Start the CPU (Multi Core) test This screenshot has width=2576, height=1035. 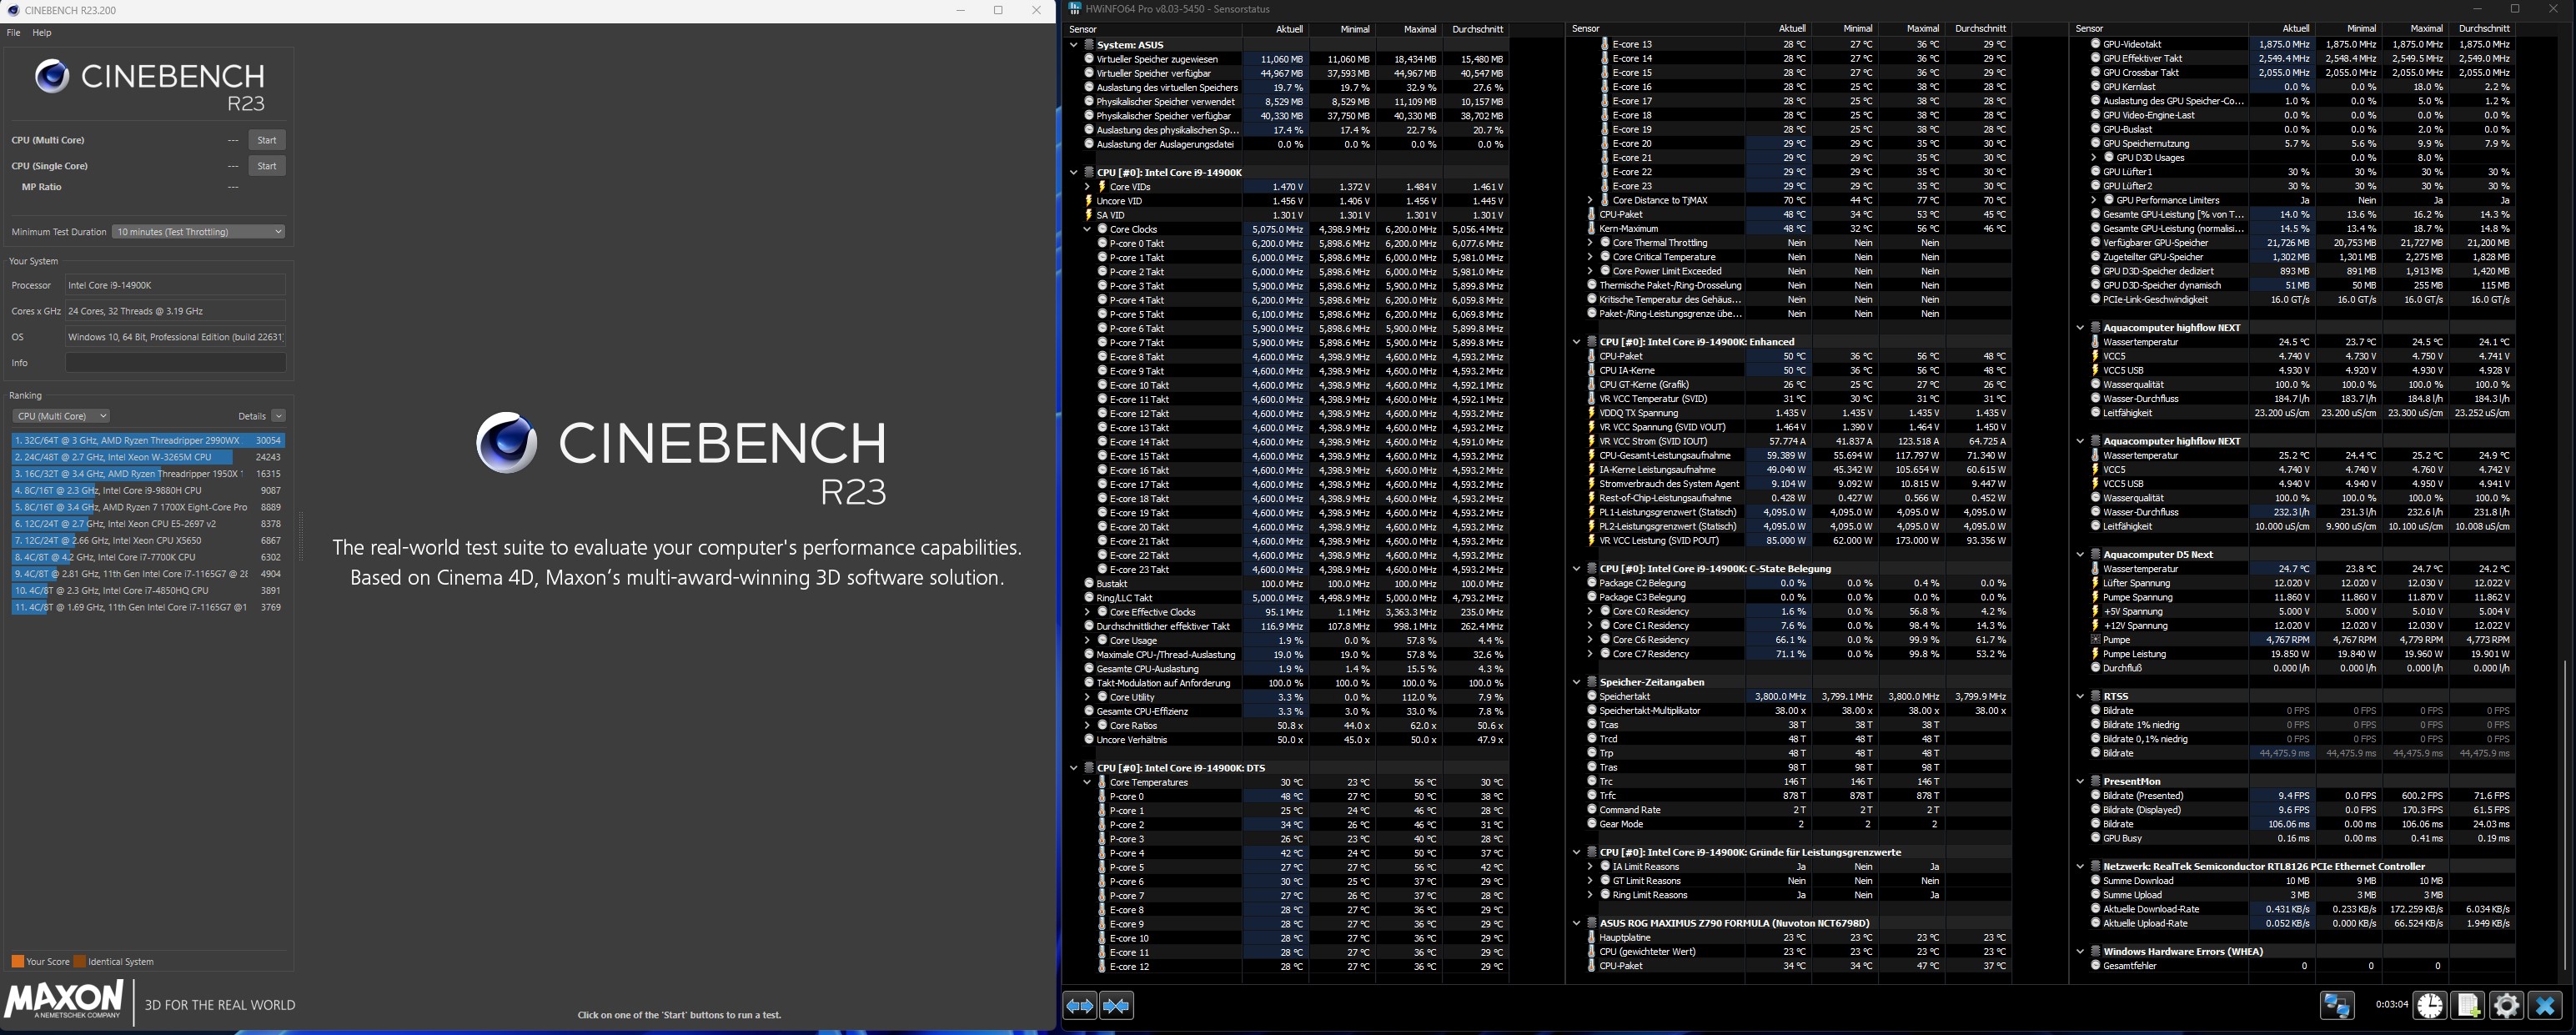click(266, 140)
